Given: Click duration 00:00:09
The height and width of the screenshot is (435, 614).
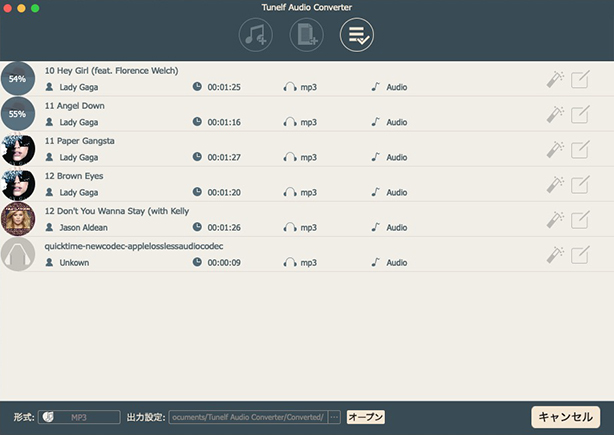Looking at the screenshot, I should pos(224,263).
